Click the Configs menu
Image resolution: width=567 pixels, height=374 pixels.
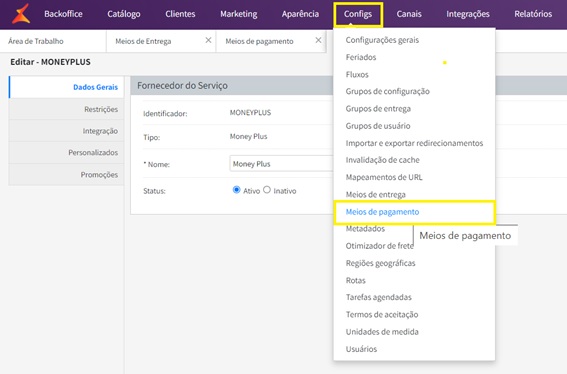358,14
